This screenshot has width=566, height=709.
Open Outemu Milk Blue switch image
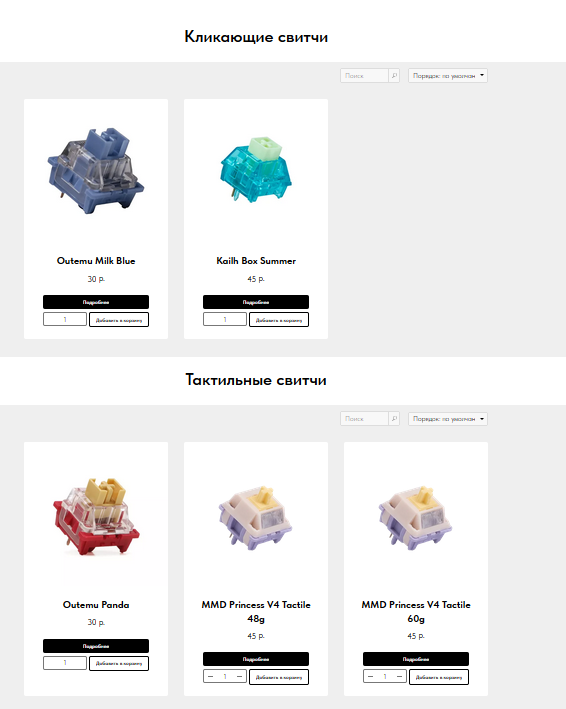pyautogui.click(x=96, y=171)
